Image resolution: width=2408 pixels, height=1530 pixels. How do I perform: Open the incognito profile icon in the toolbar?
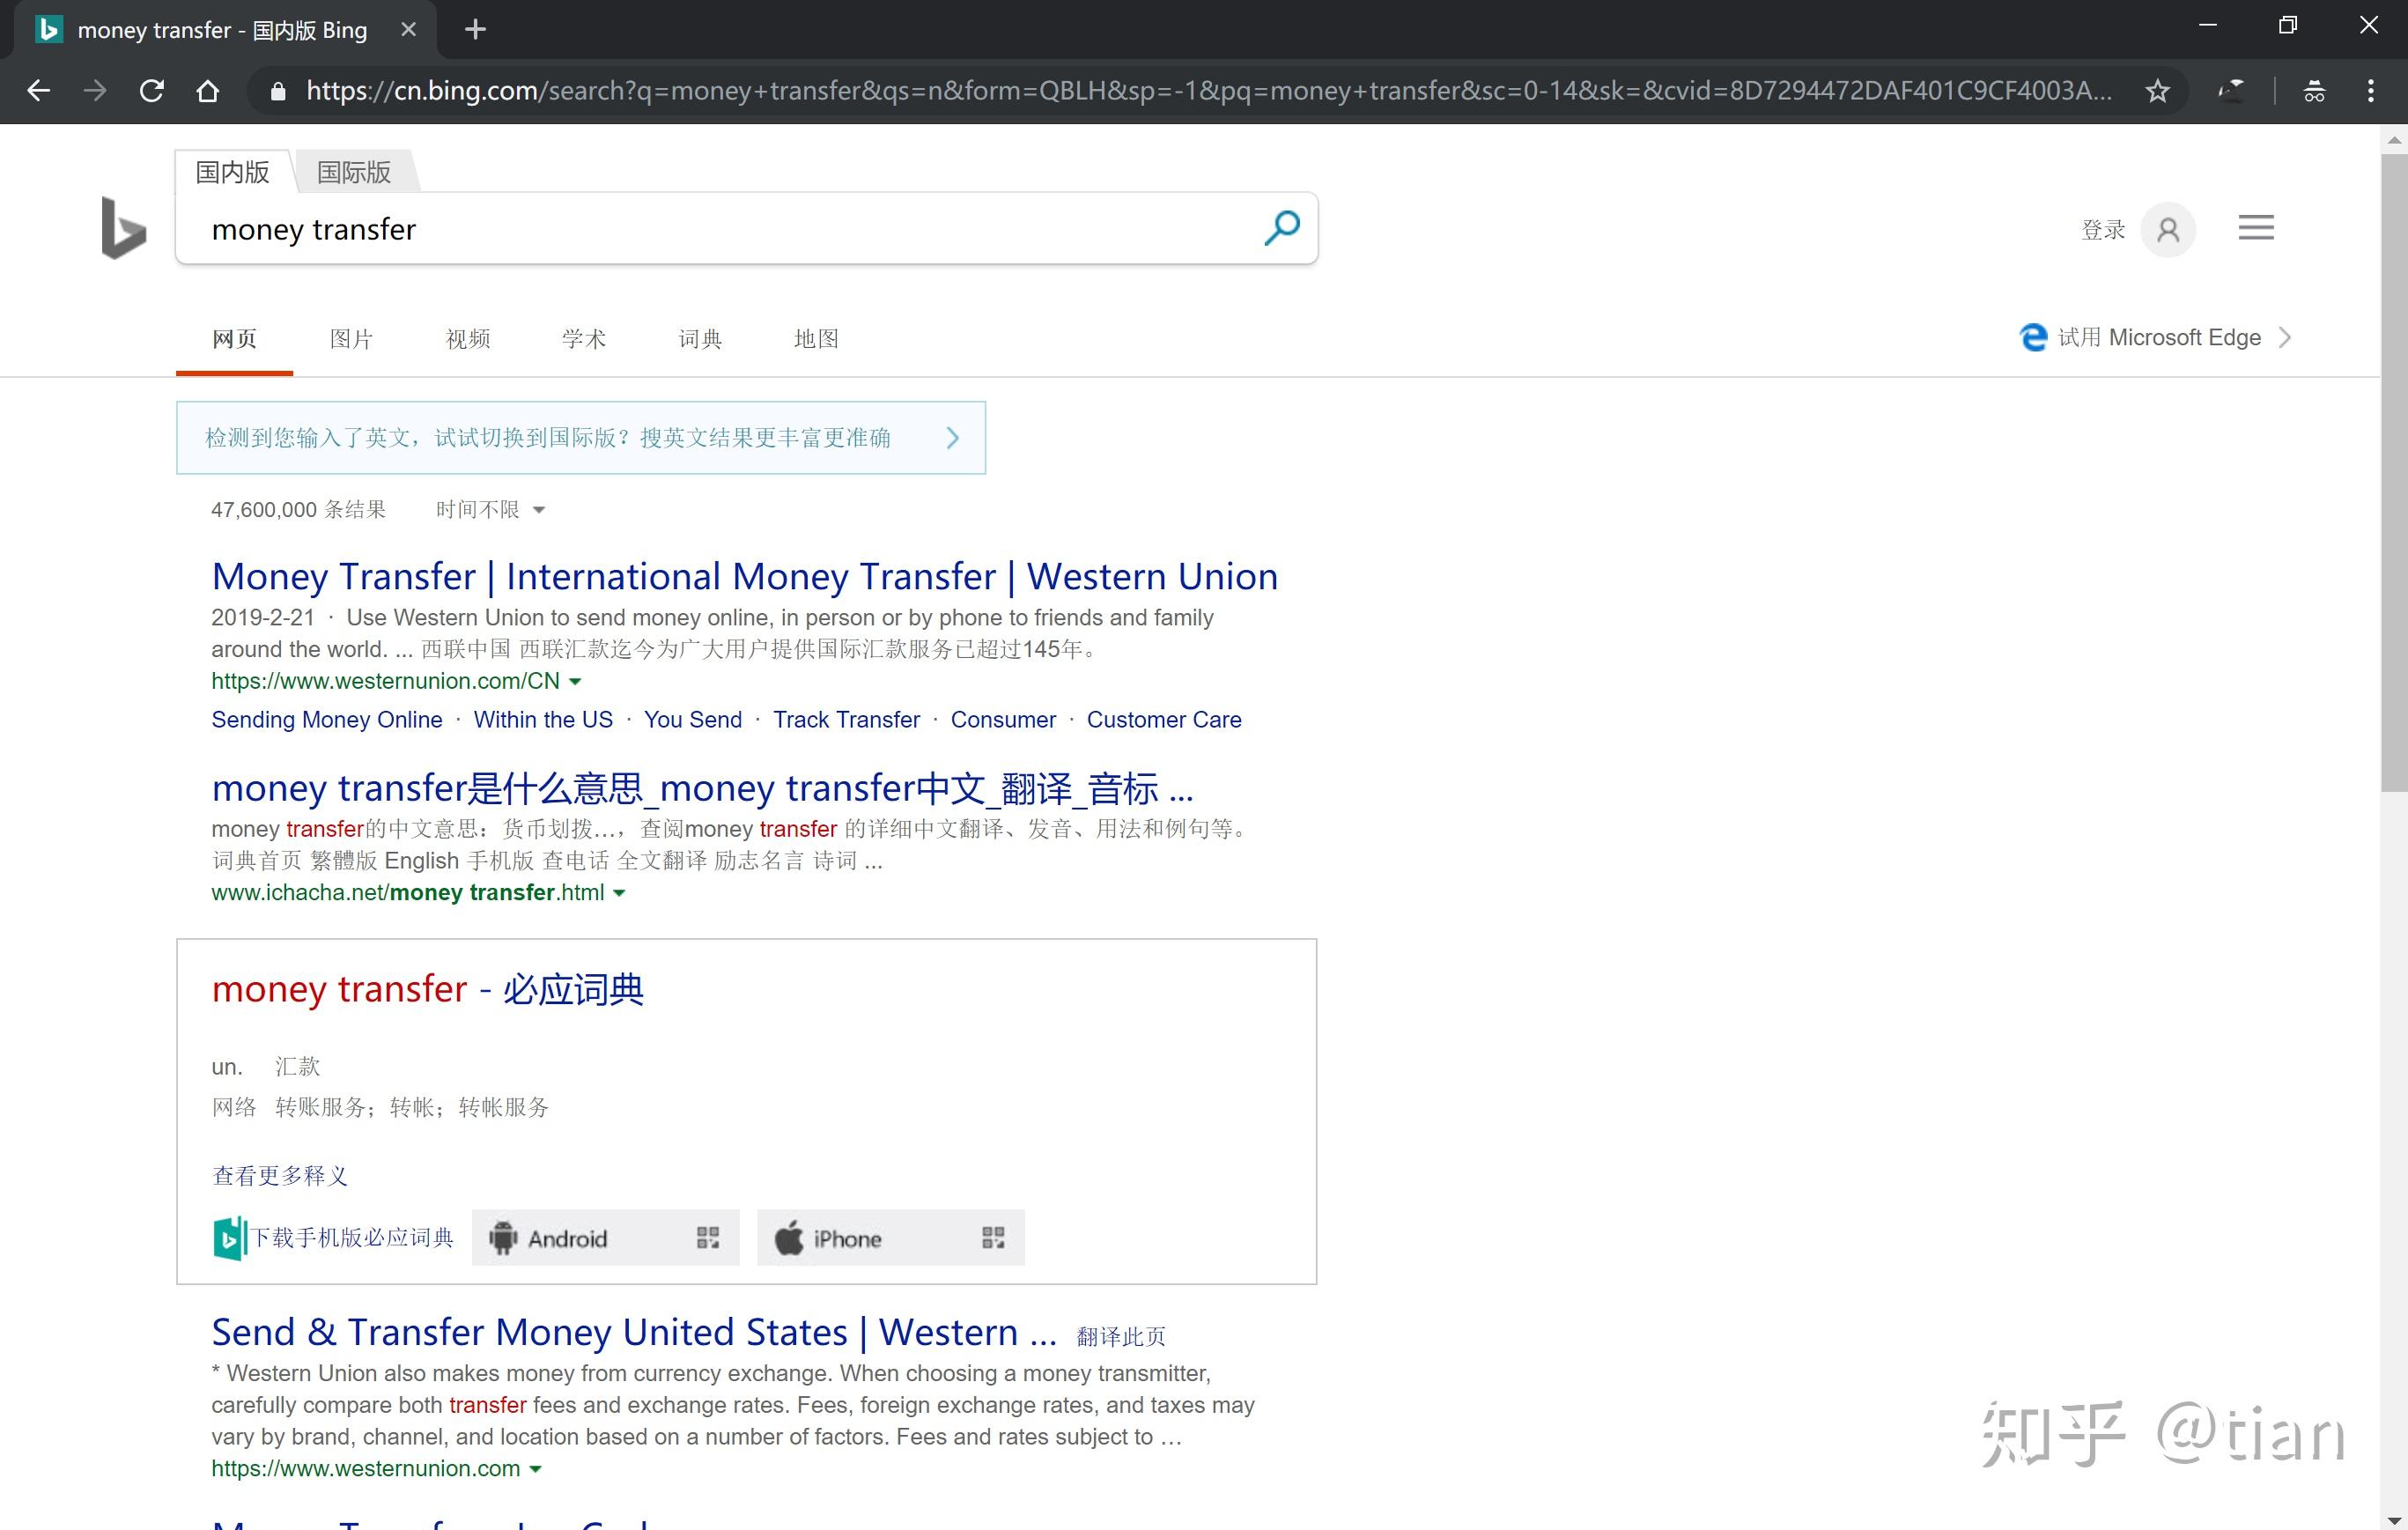pos(2314,91)
